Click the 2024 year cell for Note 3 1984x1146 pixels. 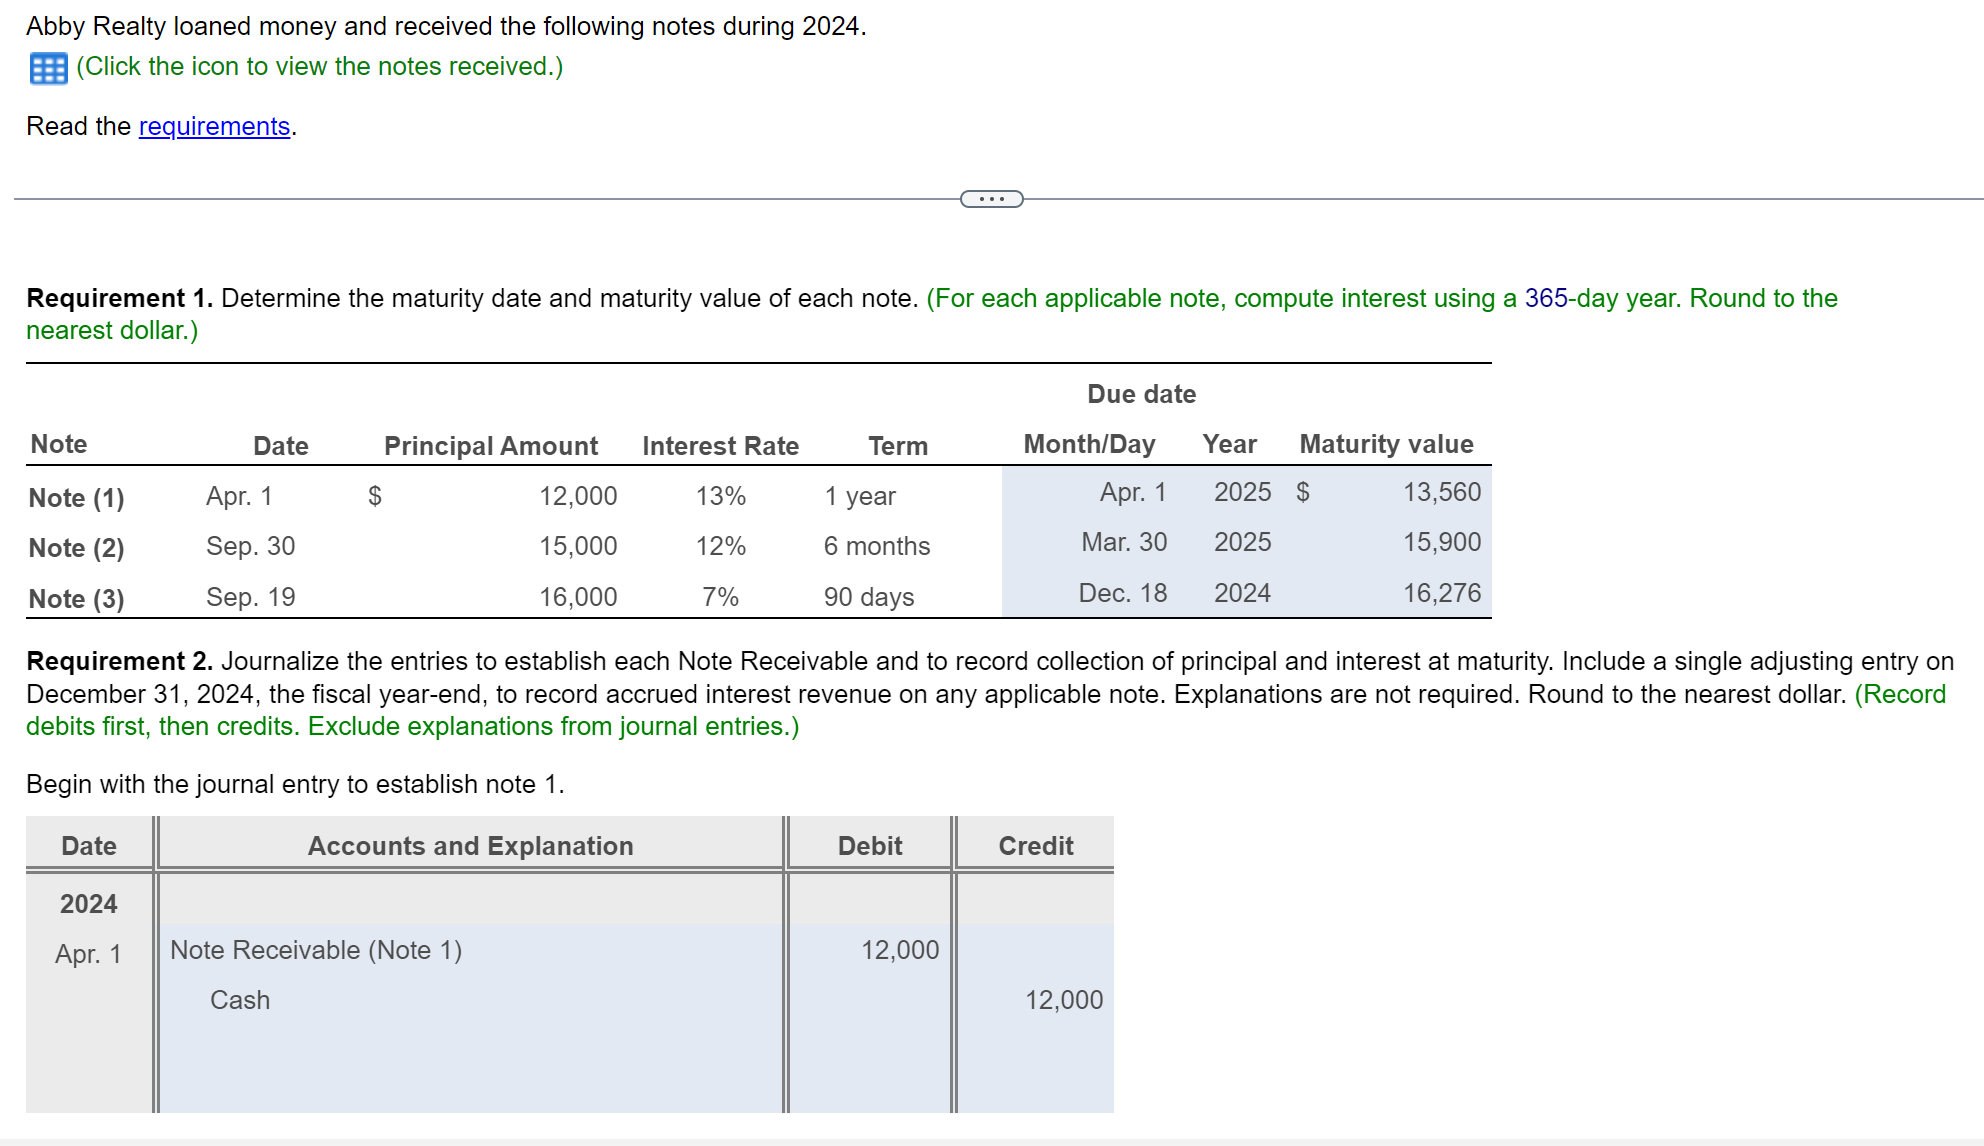coord(1242,592)
